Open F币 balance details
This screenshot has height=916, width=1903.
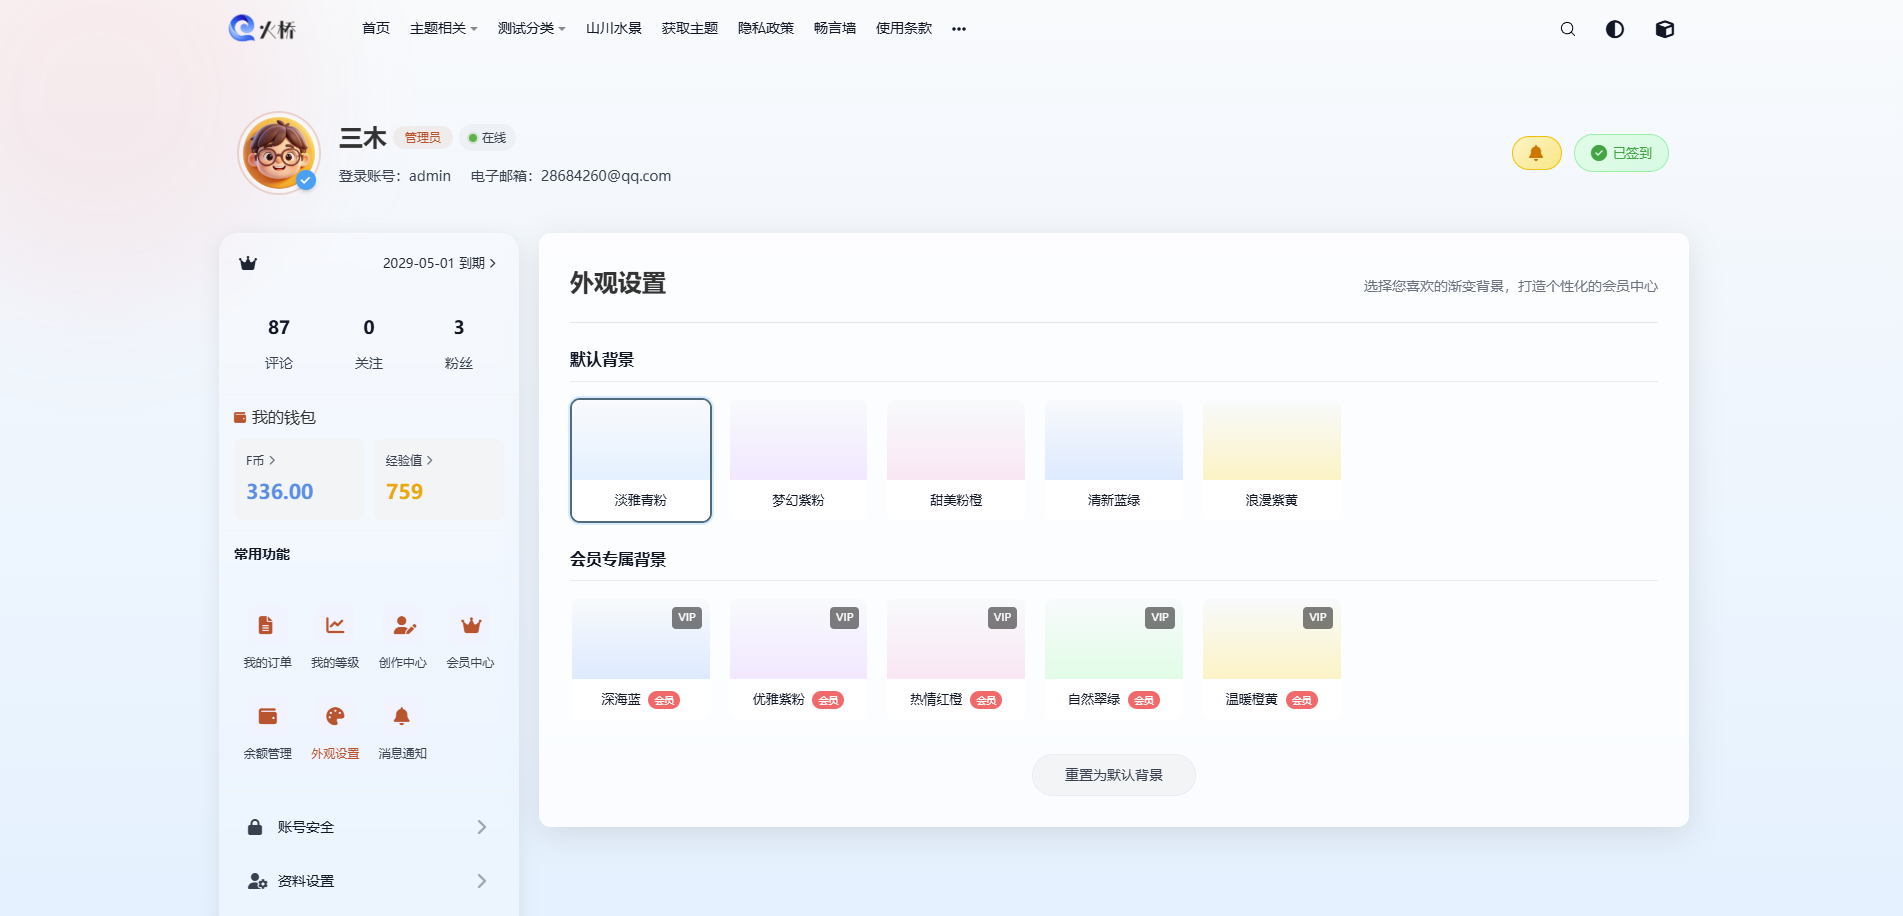[299, 478]
